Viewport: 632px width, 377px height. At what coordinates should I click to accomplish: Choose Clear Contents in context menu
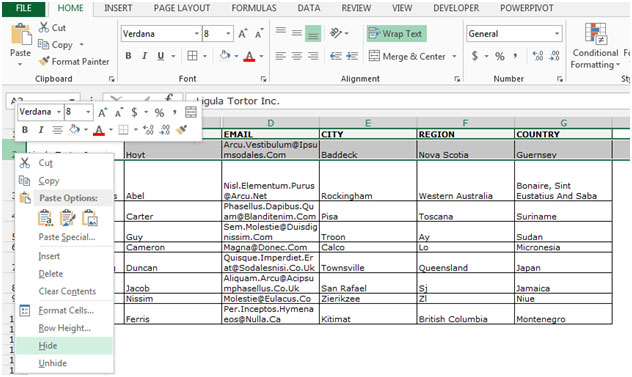tap(64, 291)
